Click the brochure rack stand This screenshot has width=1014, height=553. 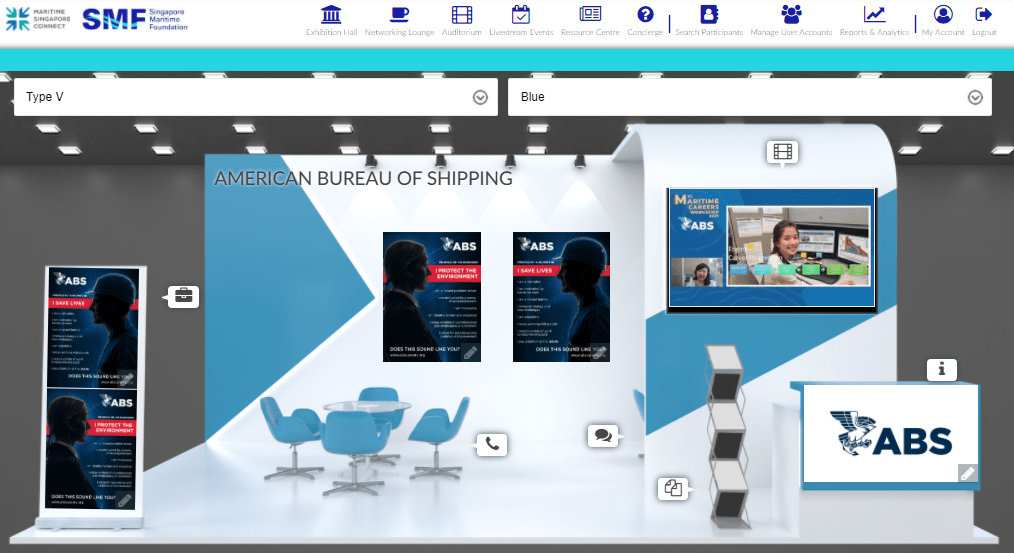click(x=727, y=437)
